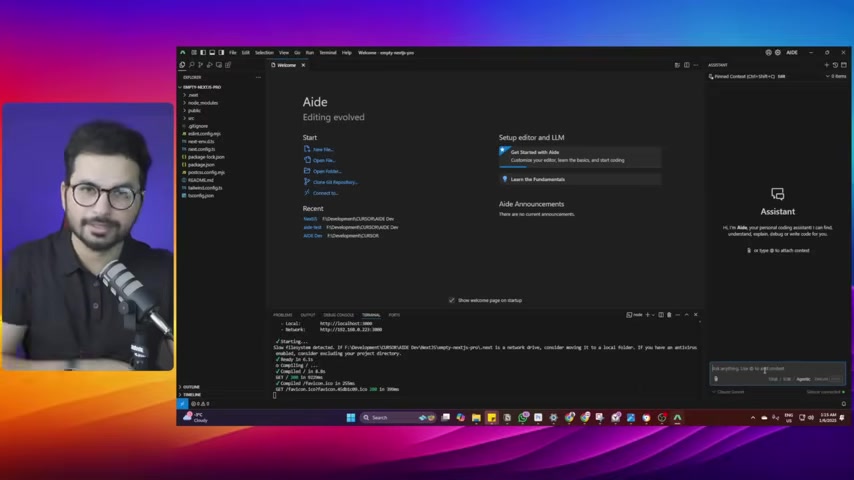Open WhatsApp from the taskbar
854x480 pixels.
point(522,417)
